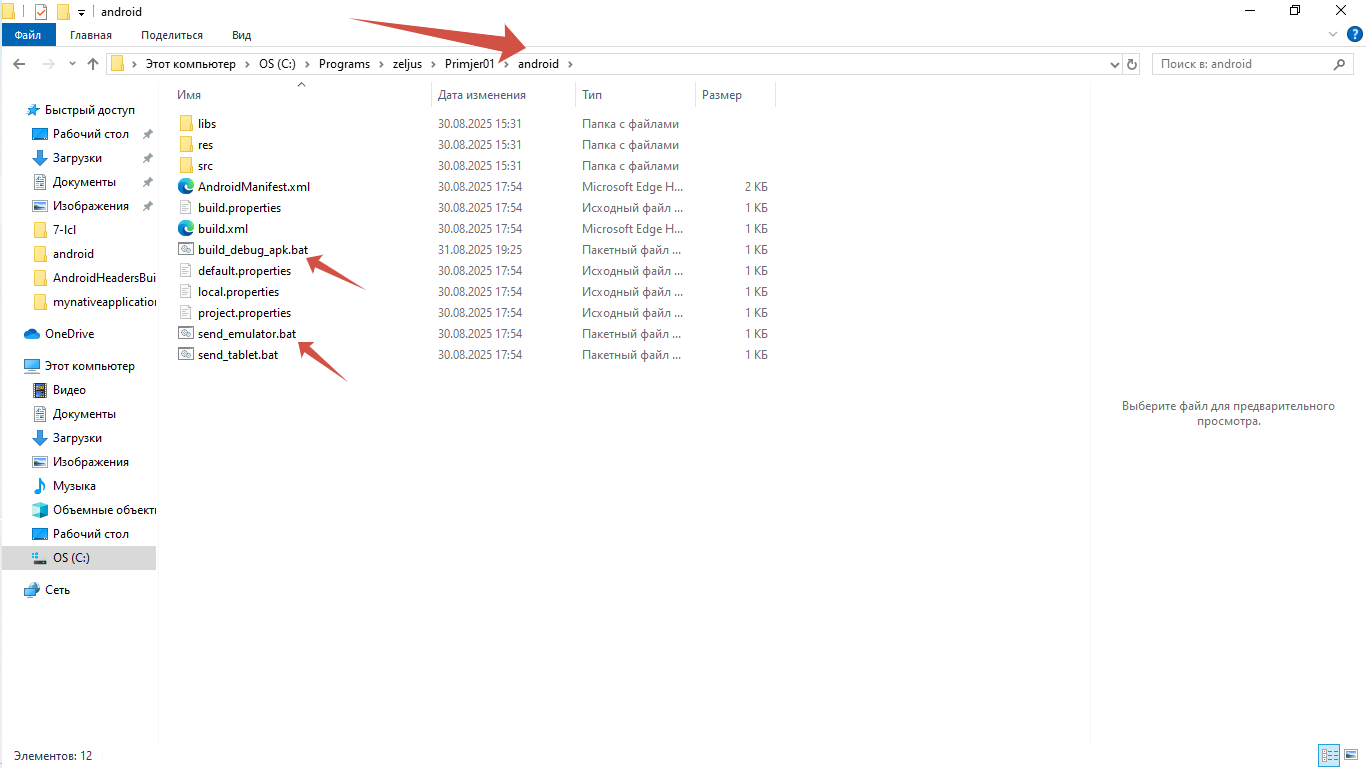
Task: Open the Help question mark icon
Action: pos(1355,34)
